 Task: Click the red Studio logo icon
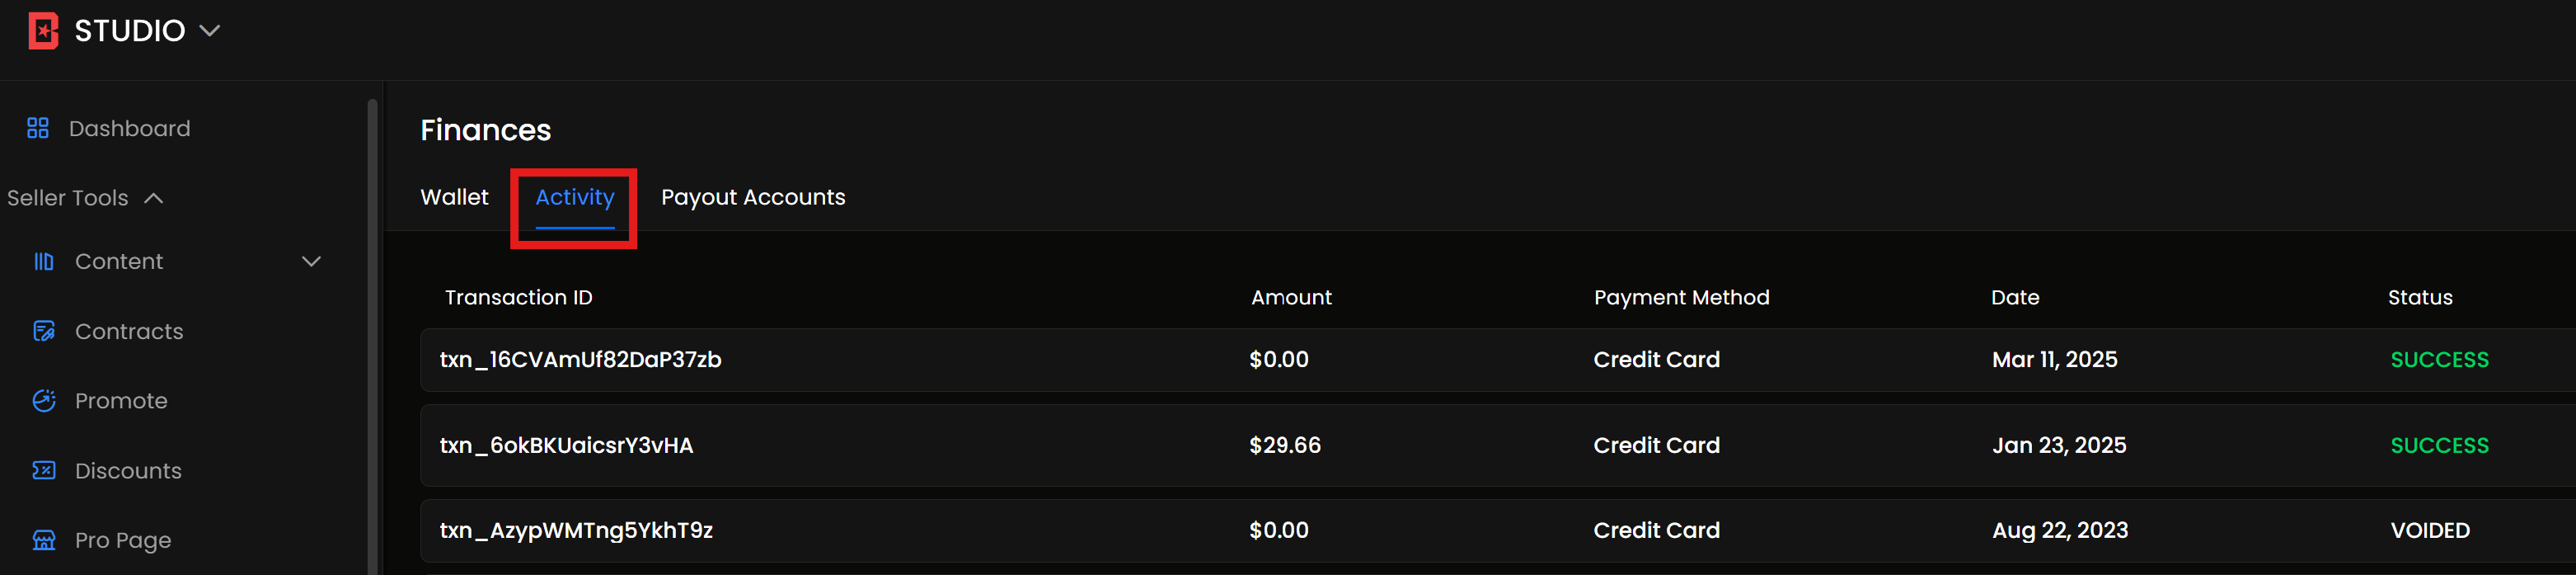point(43,31)
